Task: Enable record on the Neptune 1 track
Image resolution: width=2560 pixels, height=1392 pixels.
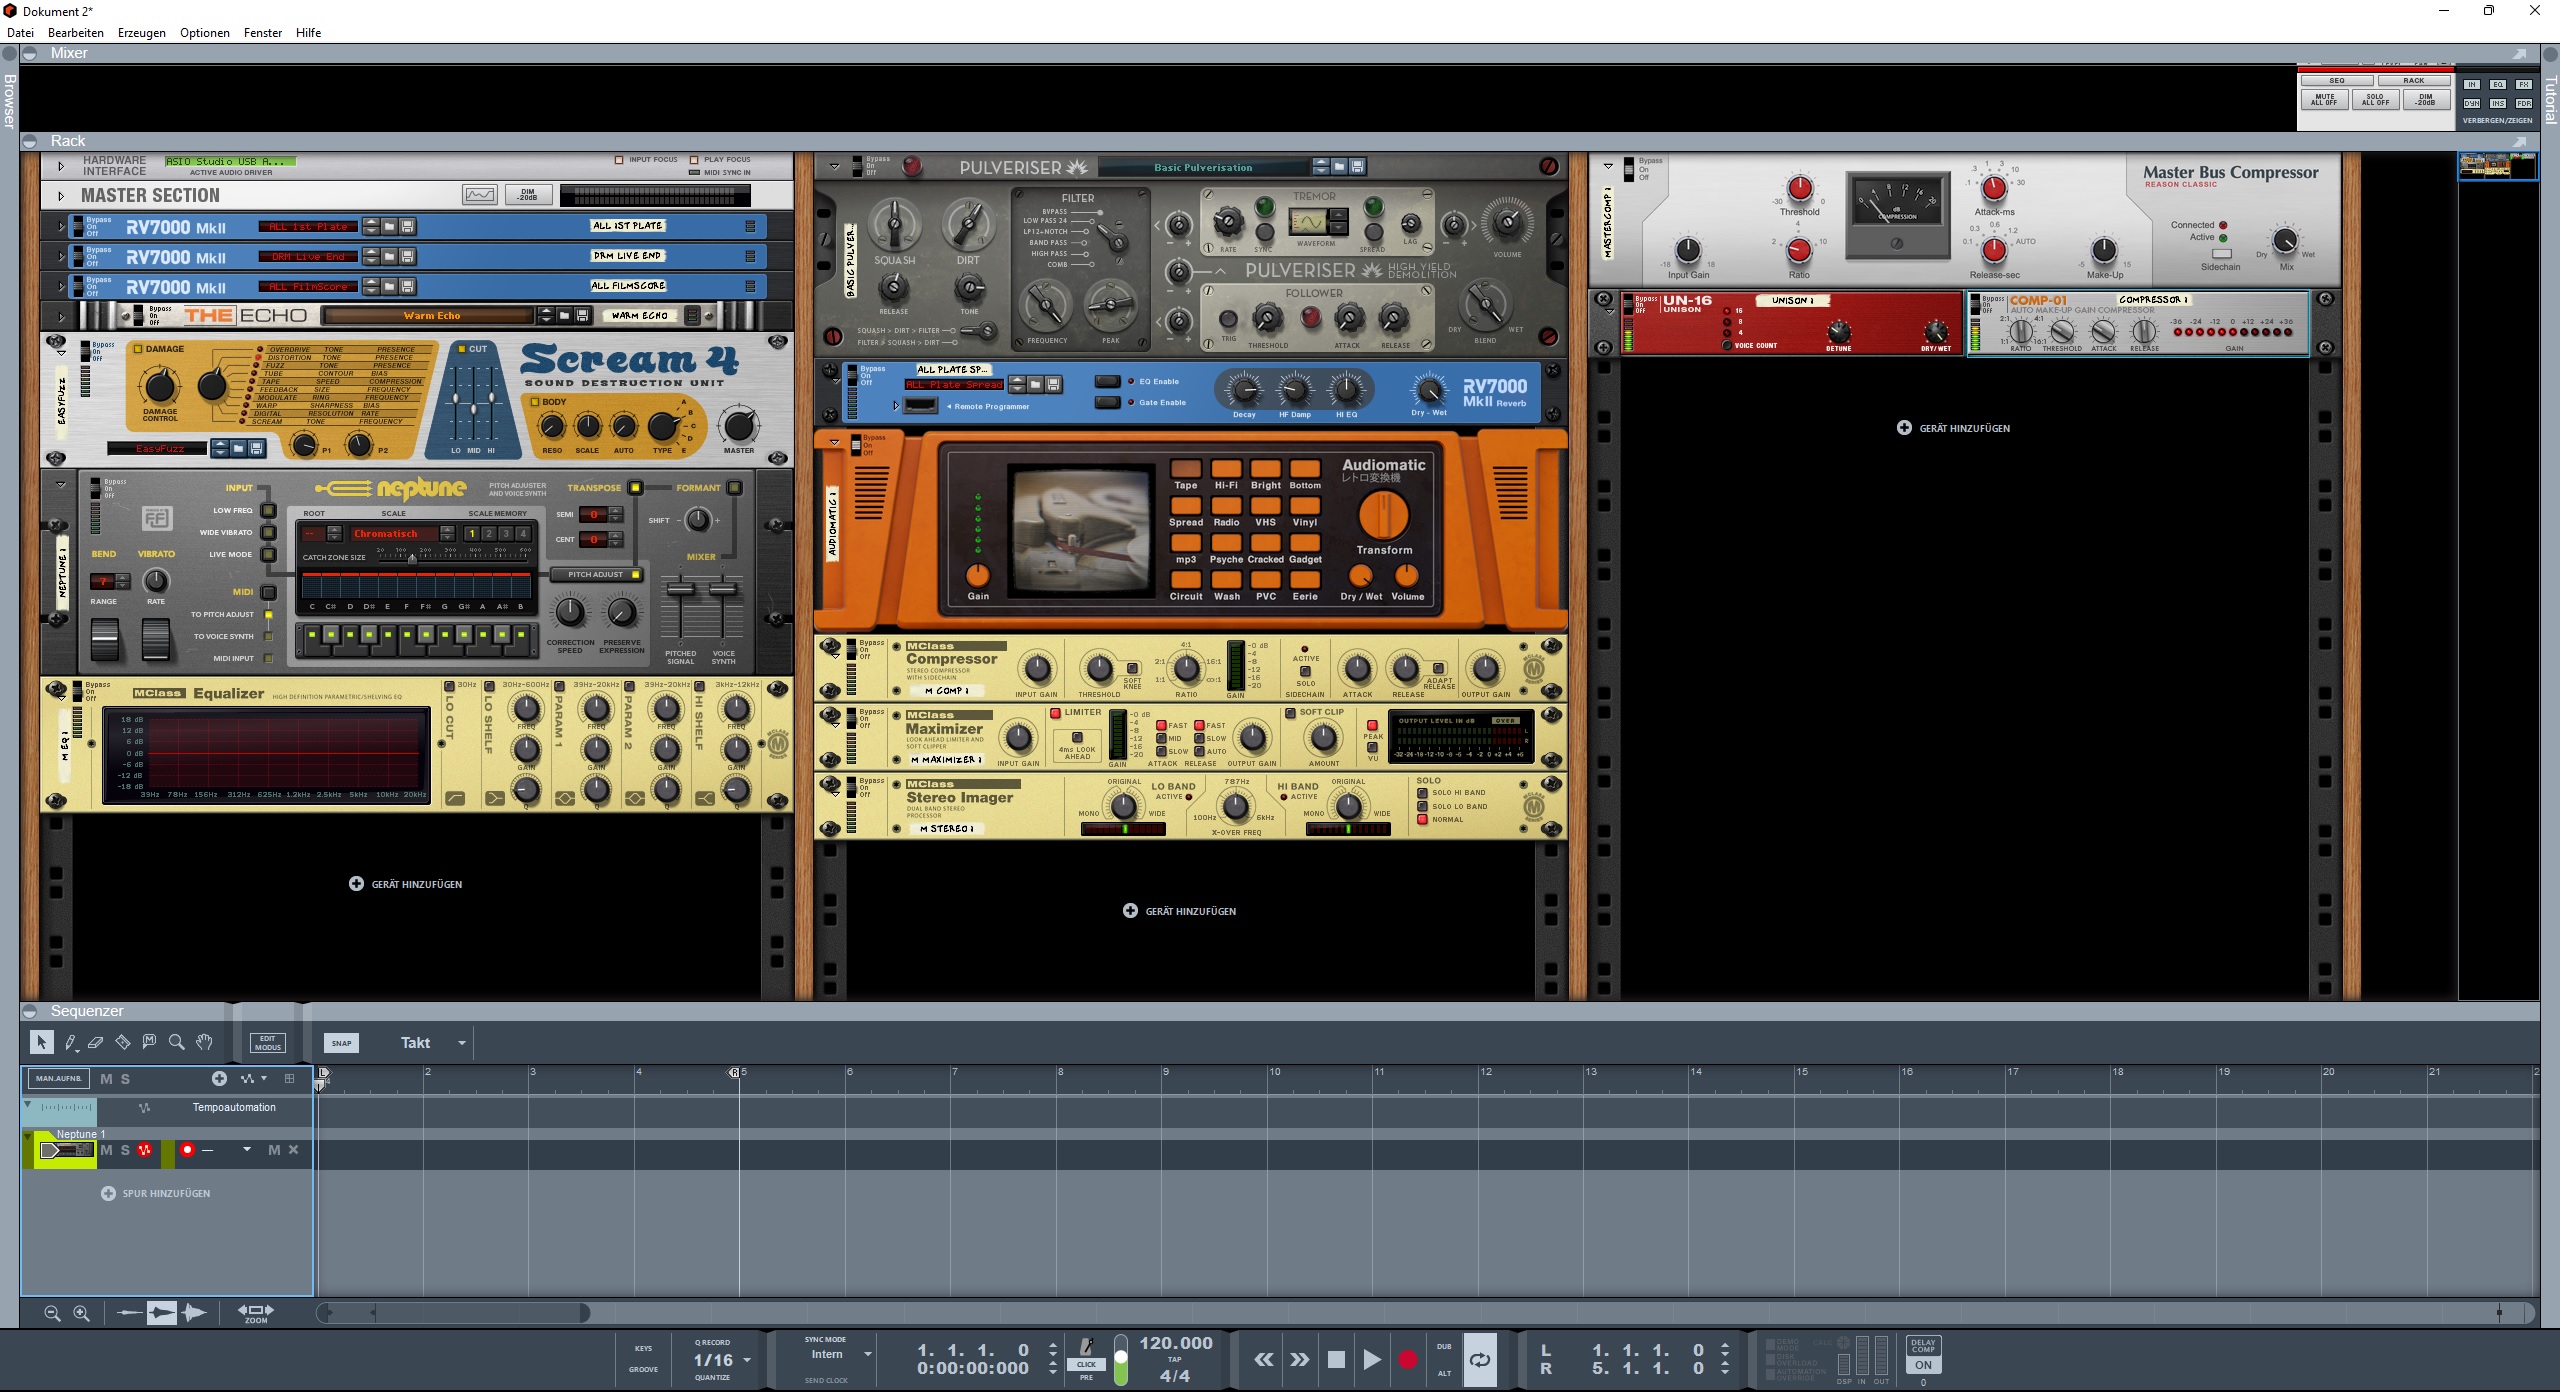Action: [187, 1150]
